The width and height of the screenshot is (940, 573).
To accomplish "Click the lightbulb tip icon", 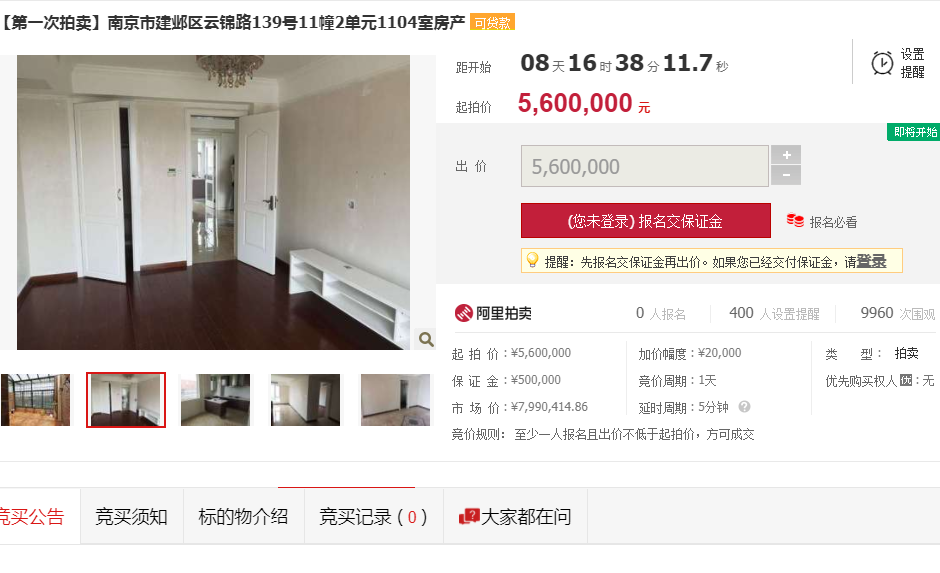I will click(x=532, y=260).
